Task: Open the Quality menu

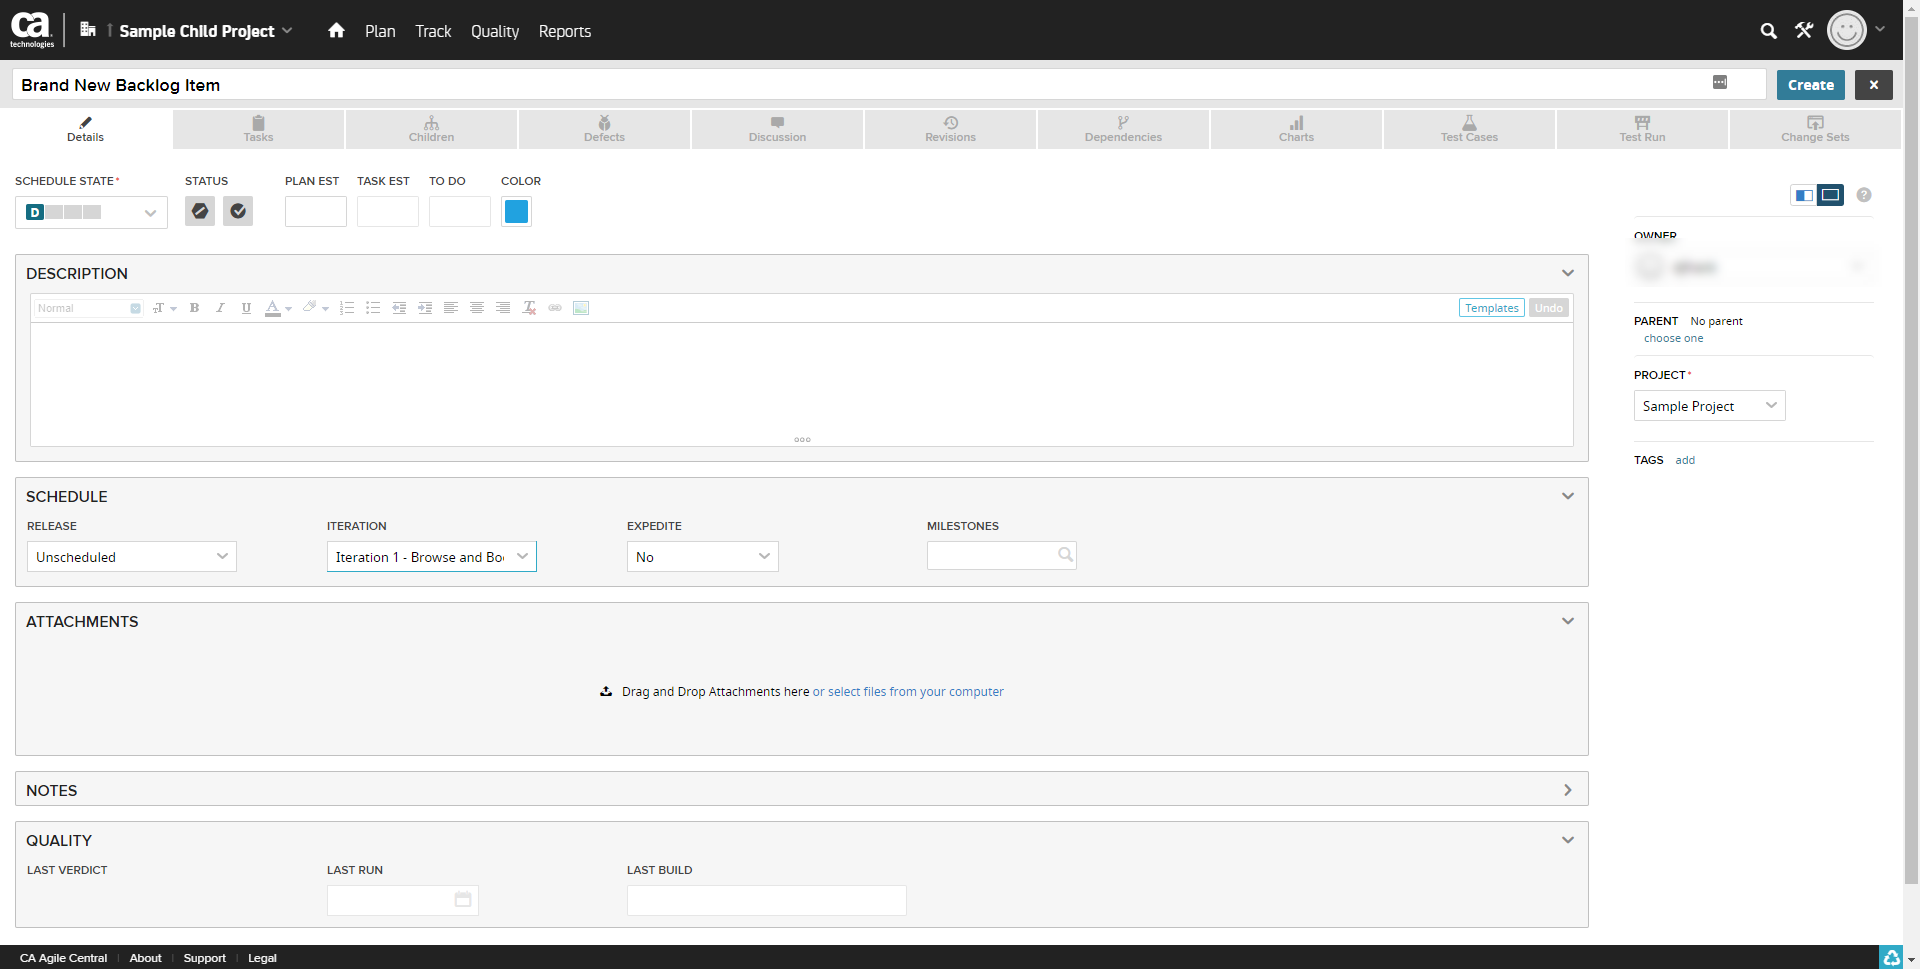Action: 494,31
